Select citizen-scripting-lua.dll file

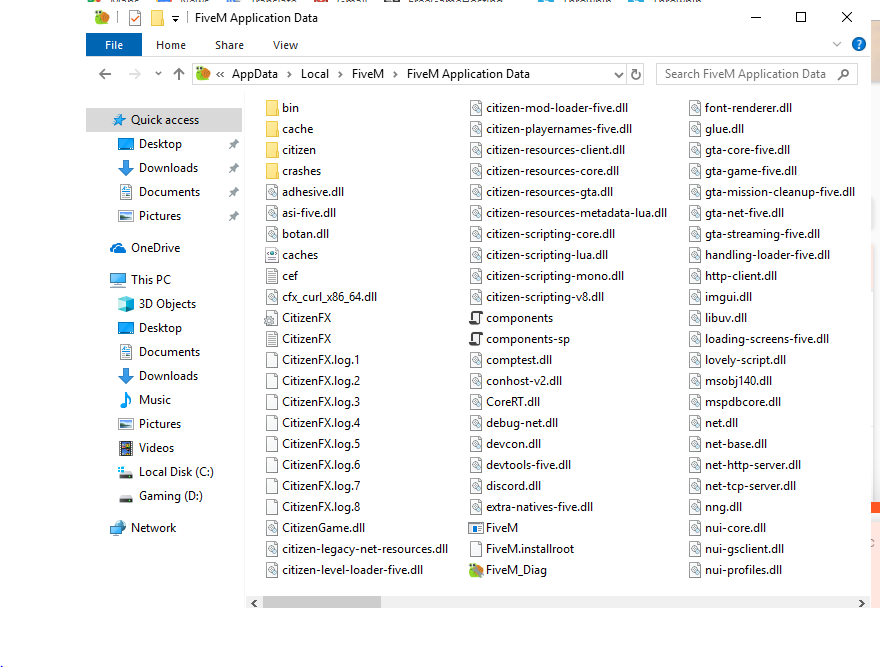click(539, 255)
